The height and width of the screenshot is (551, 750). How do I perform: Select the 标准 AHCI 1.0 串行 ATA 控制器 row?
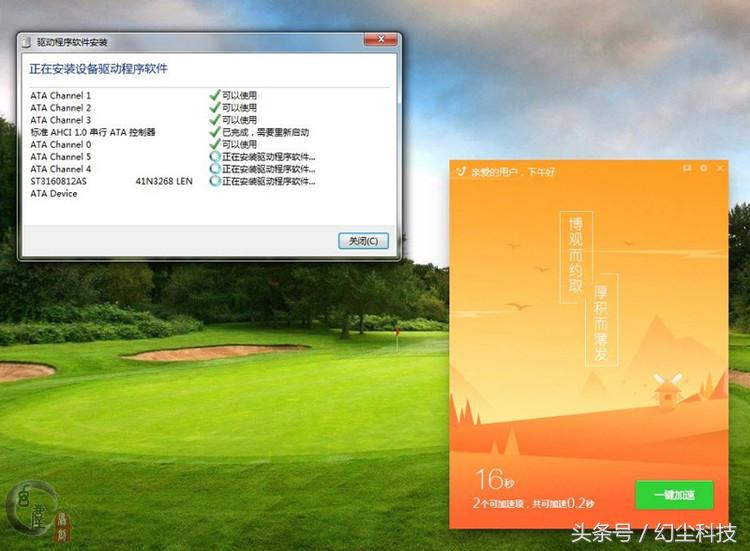172,132
